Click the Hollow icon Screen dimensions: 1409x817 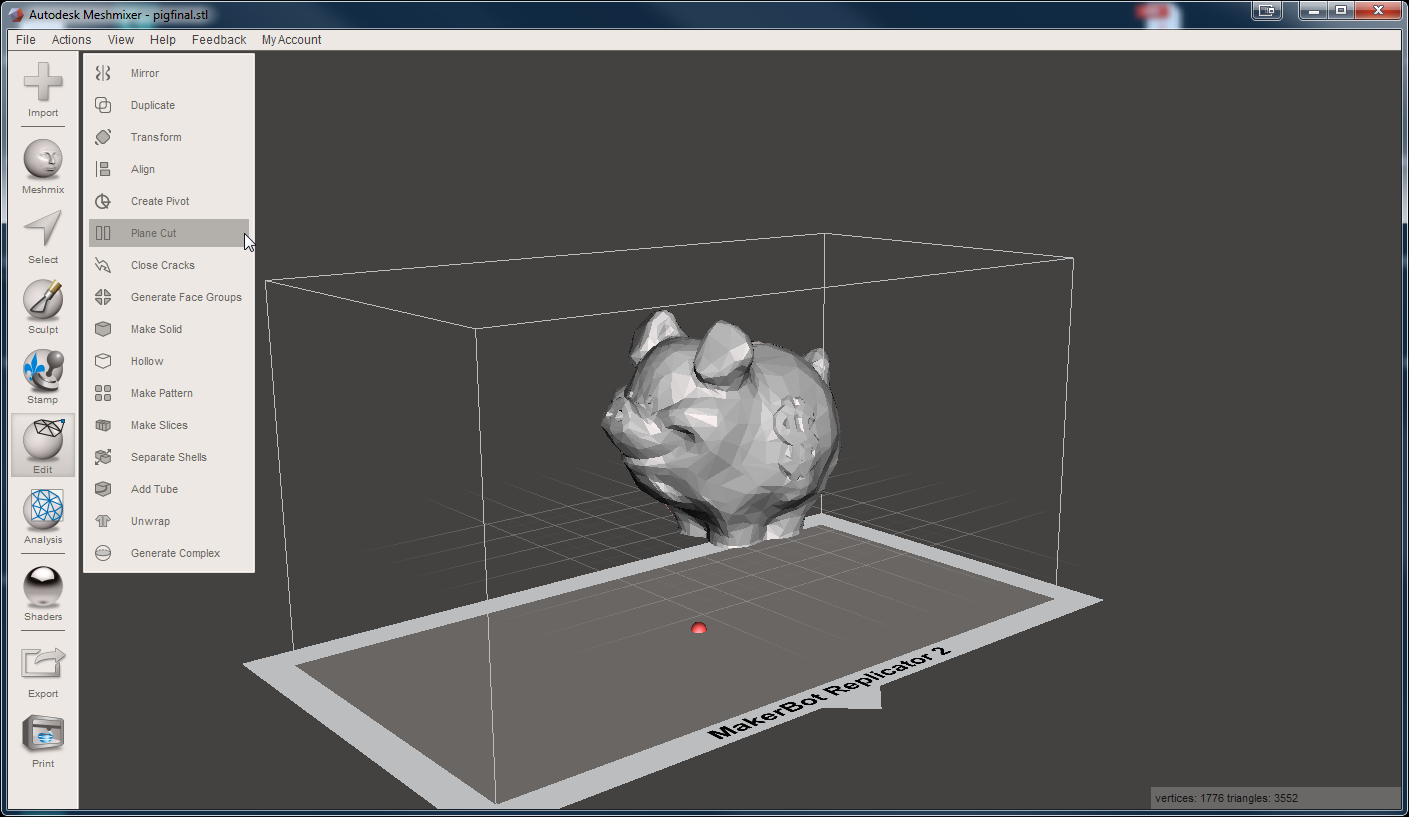[x=103, y=361]
